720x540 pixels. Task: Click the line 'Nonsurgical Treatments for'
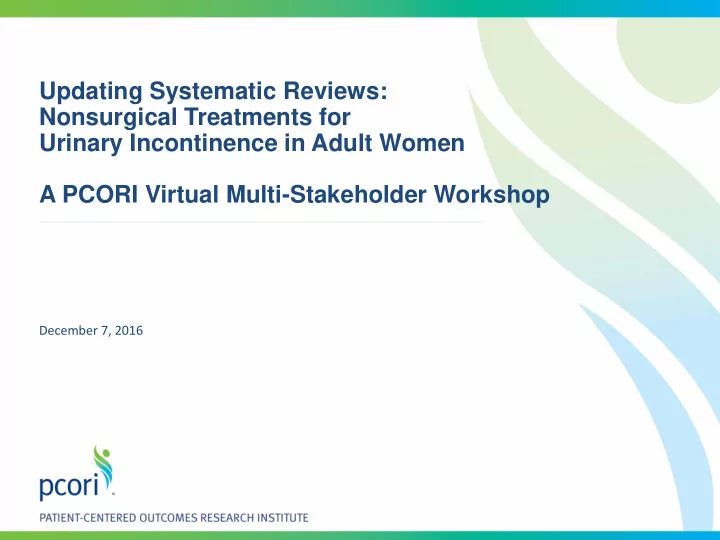coord(195,117)
